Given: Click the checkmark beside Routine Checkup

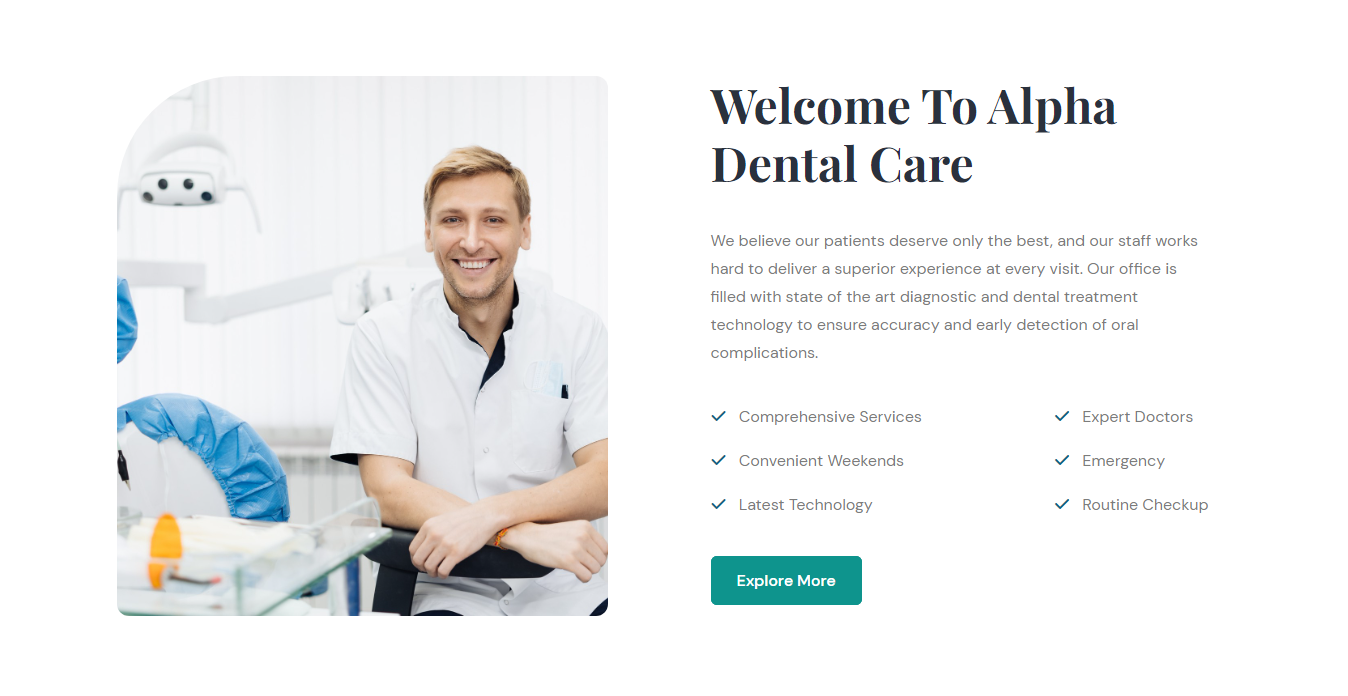Looking at the screenshot, I should click(1062, 504).
